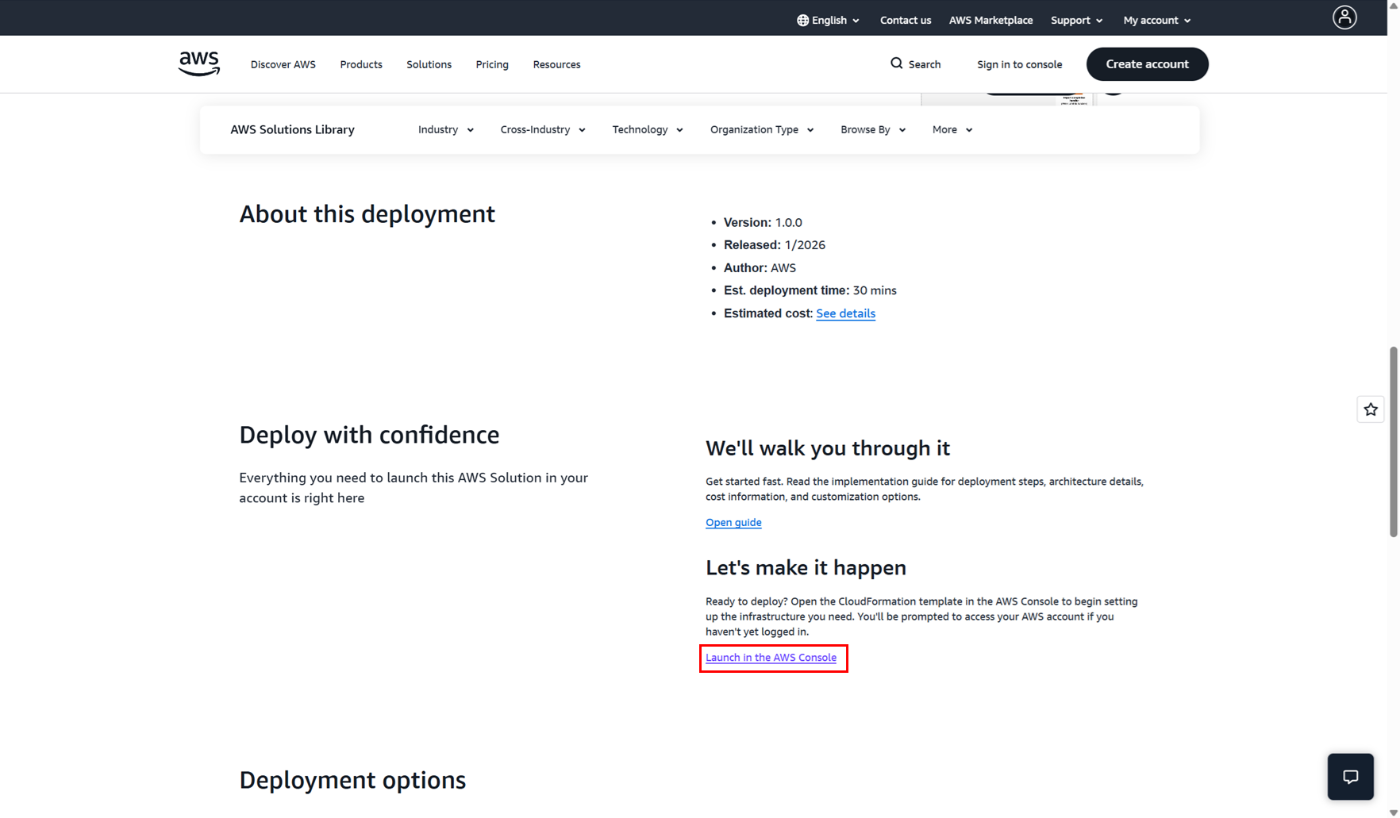
Task: Open the Products menu
Action: [x=360, y=64]
